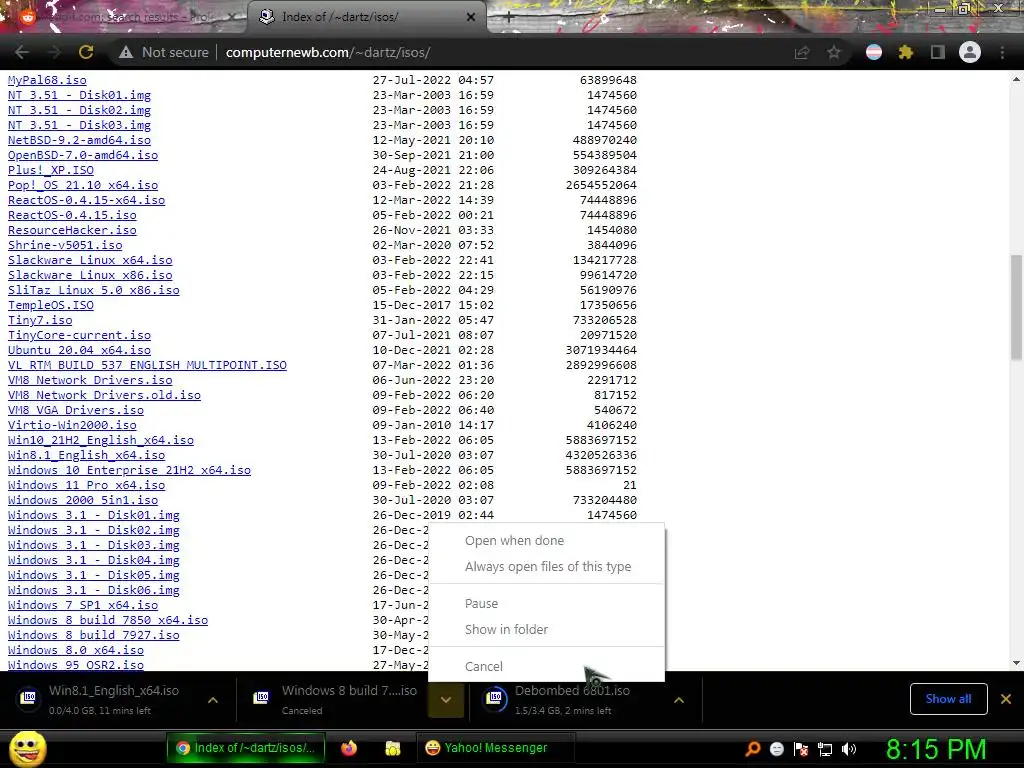Image resolution: width=1024 pixels, height=768 pixels.
Task: Open the Extensions puzzle piece menu
Action: click(906, 52)
